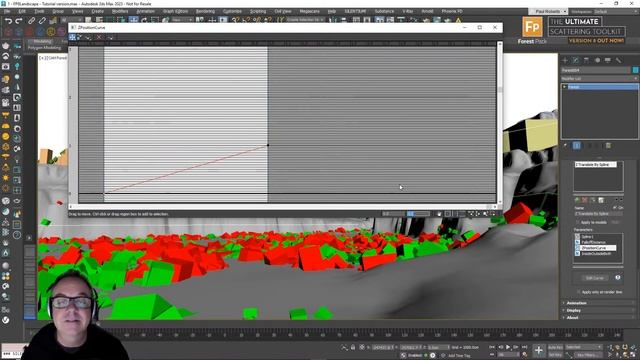Viewport: 640px width, 360px height.
Task: Activate the Select and Rotate tool
Action: tap(144, 20)
